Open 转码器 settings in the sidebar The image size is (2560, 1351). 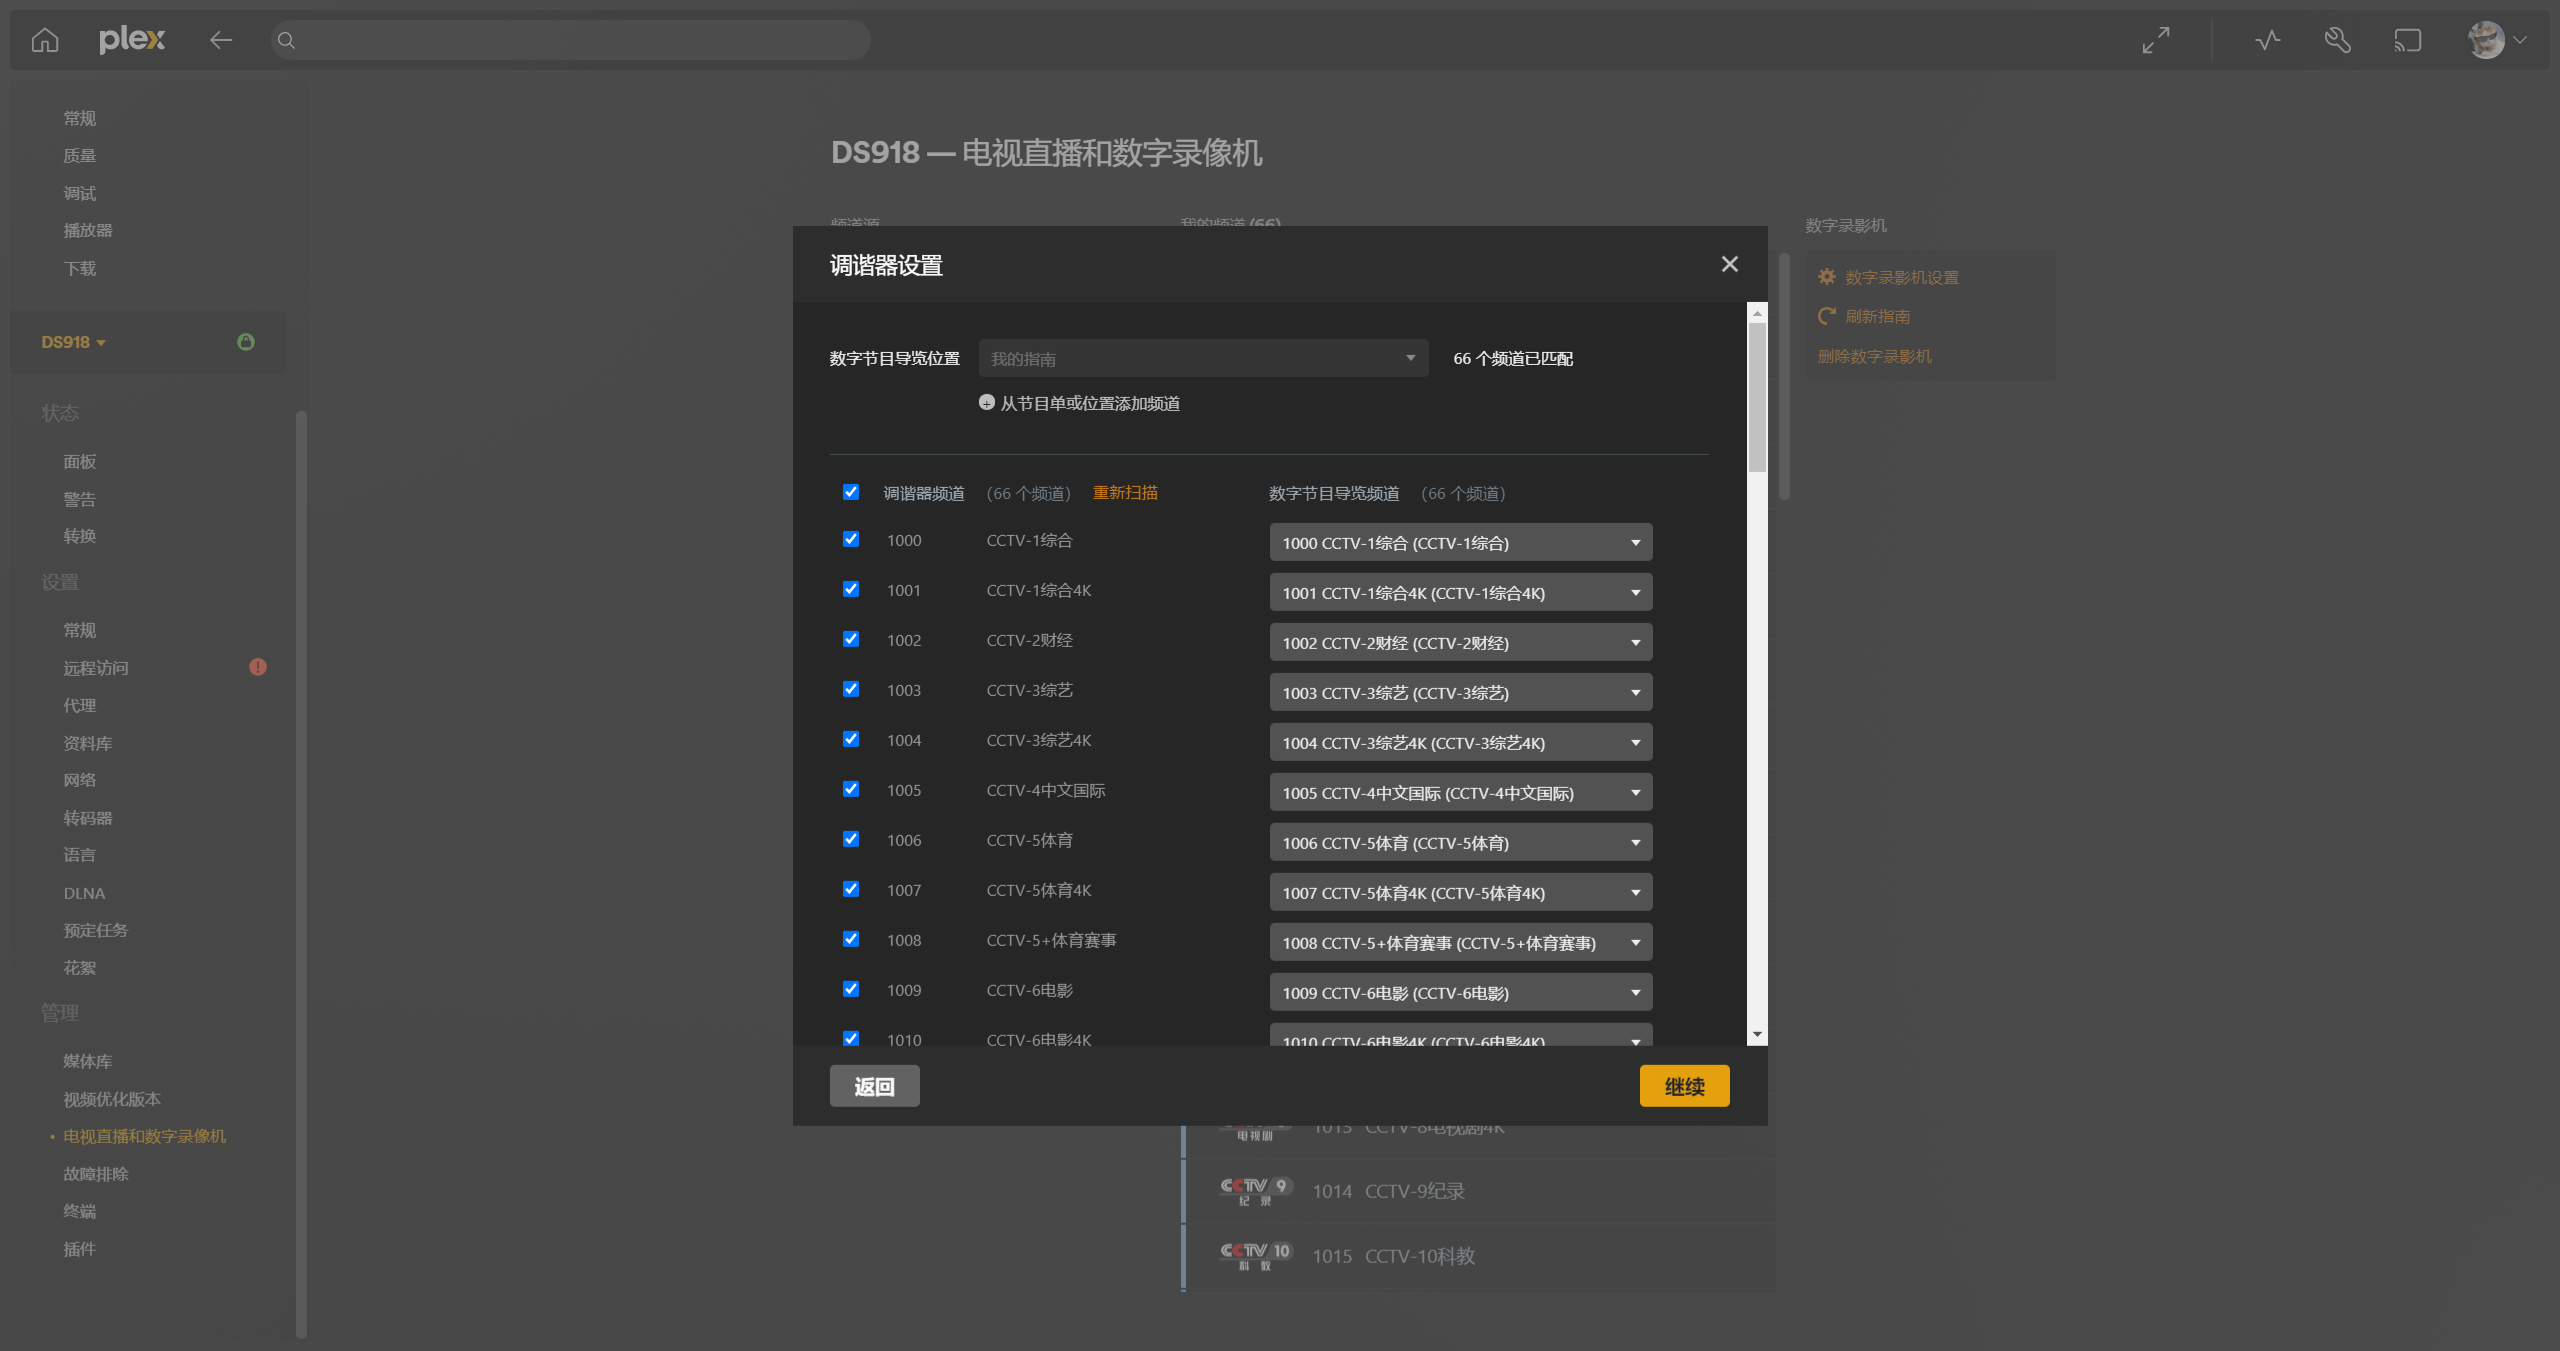coord(88,818)
